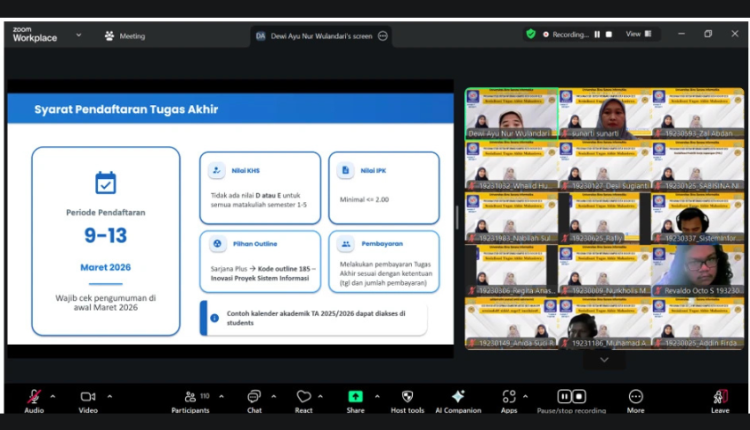This screenshot has height=430, width=750.
Task: Show next page of participant videos
Action: point(604,360)
